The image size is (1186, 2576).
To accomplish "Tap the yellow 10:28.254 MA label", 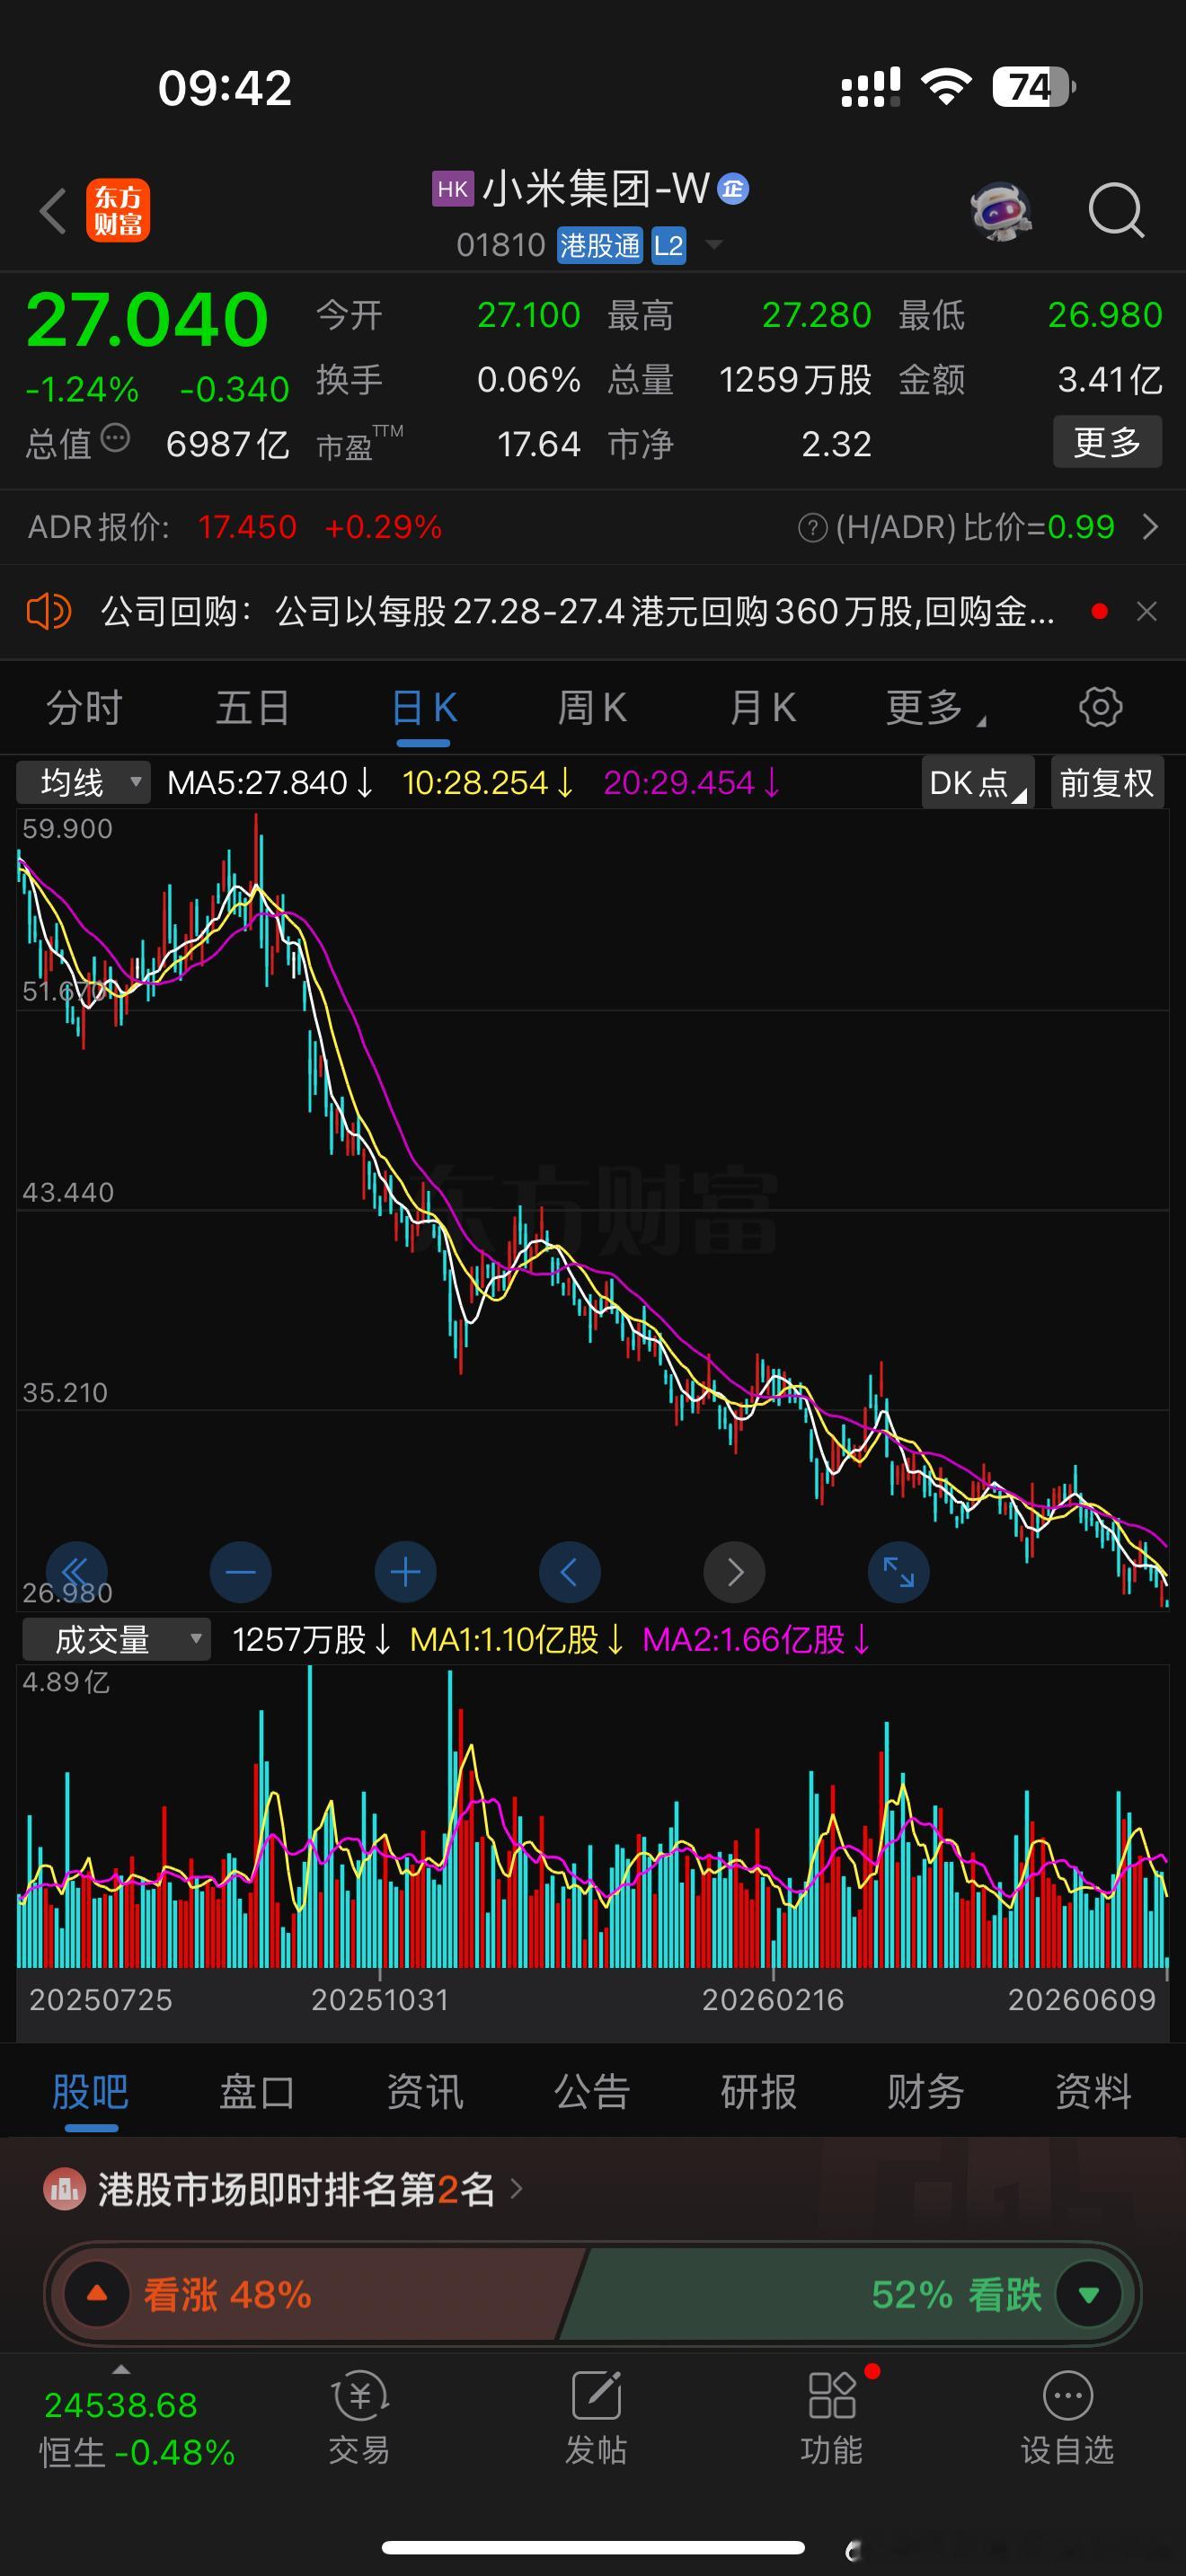I will tap(488, 782).
